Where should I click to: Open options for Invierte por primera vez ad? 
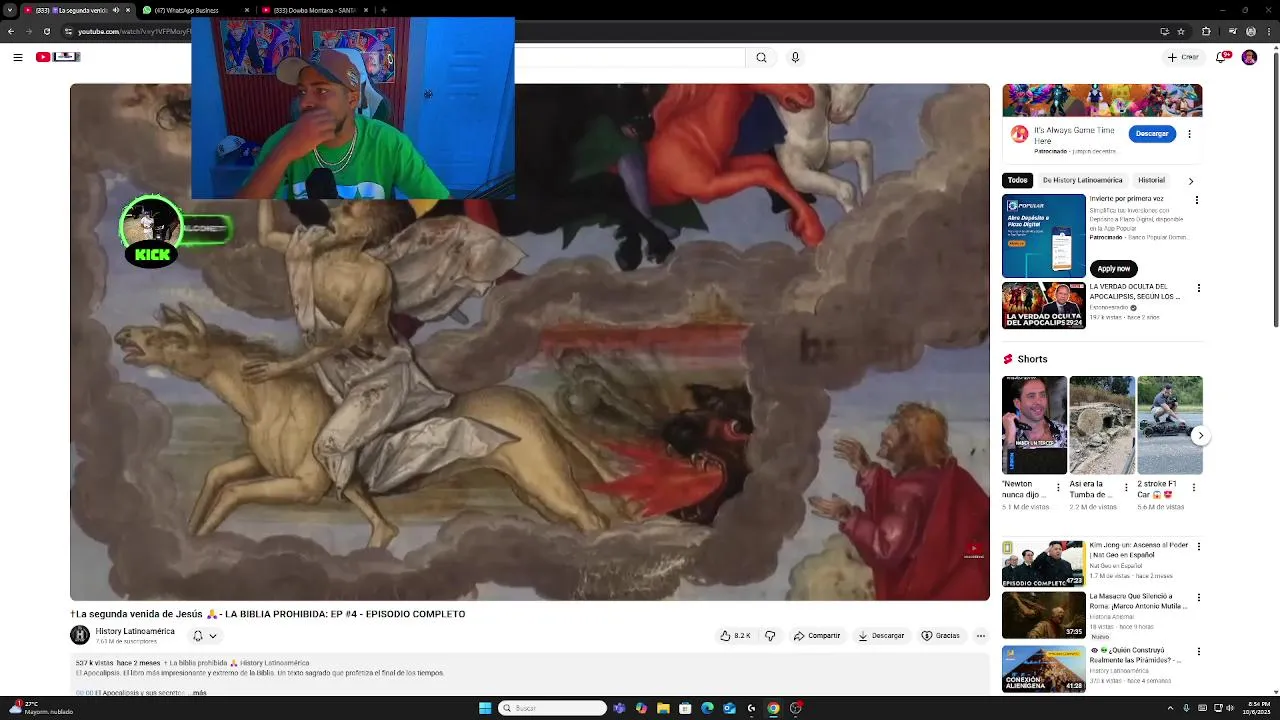pyautogui.click(x=1196, y=200)
